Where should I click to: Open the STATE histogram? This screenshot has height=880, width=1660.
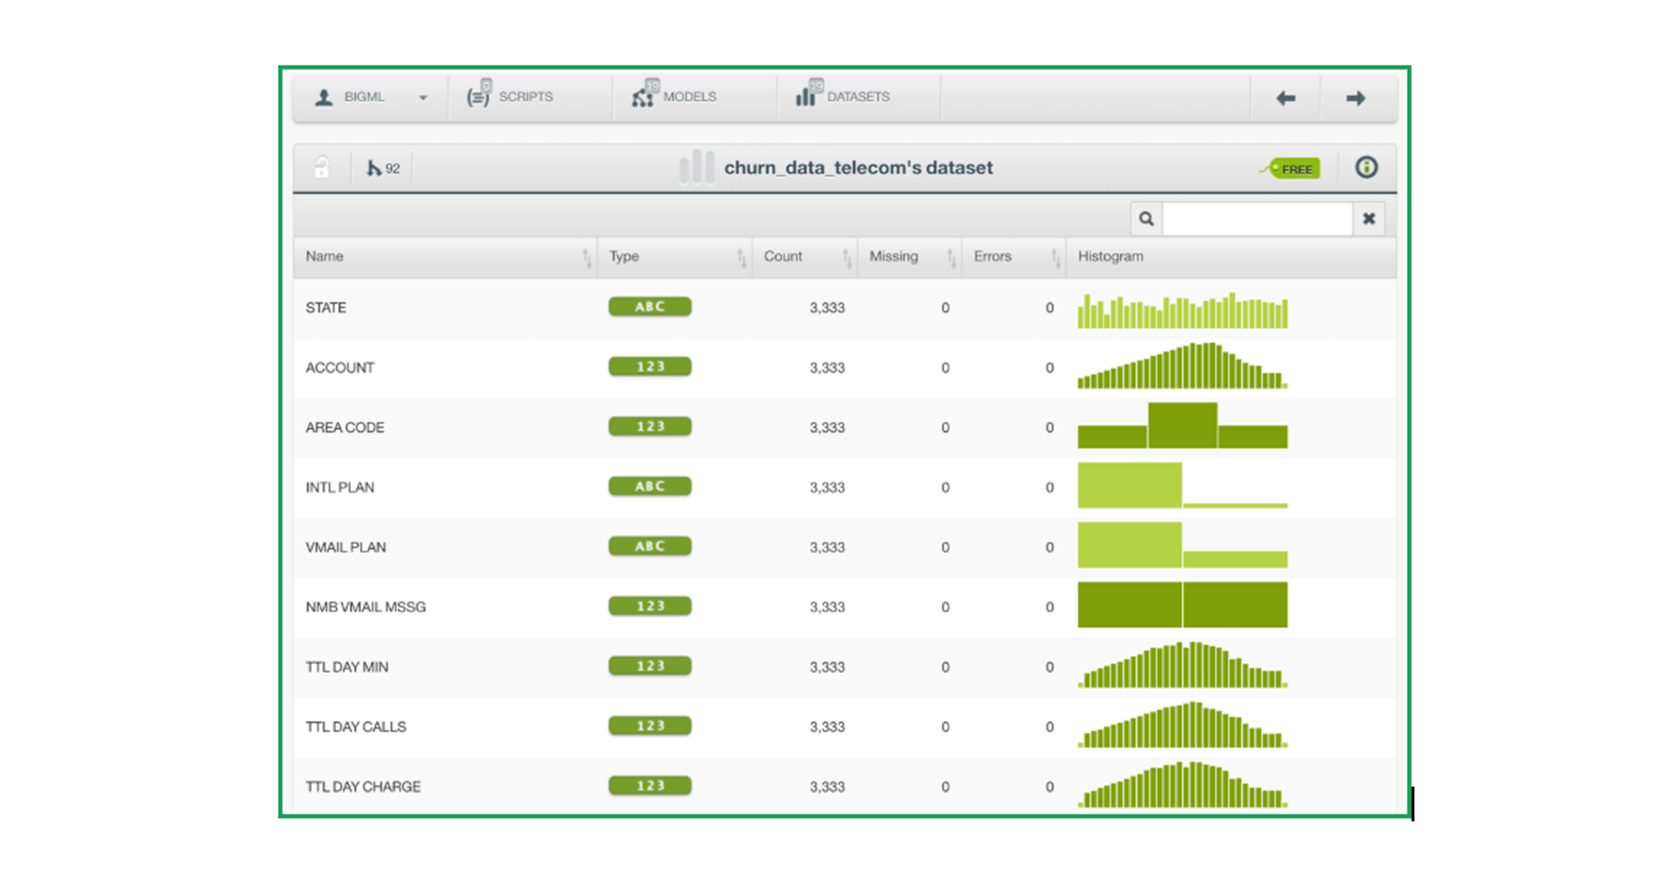pos(1183,310)
